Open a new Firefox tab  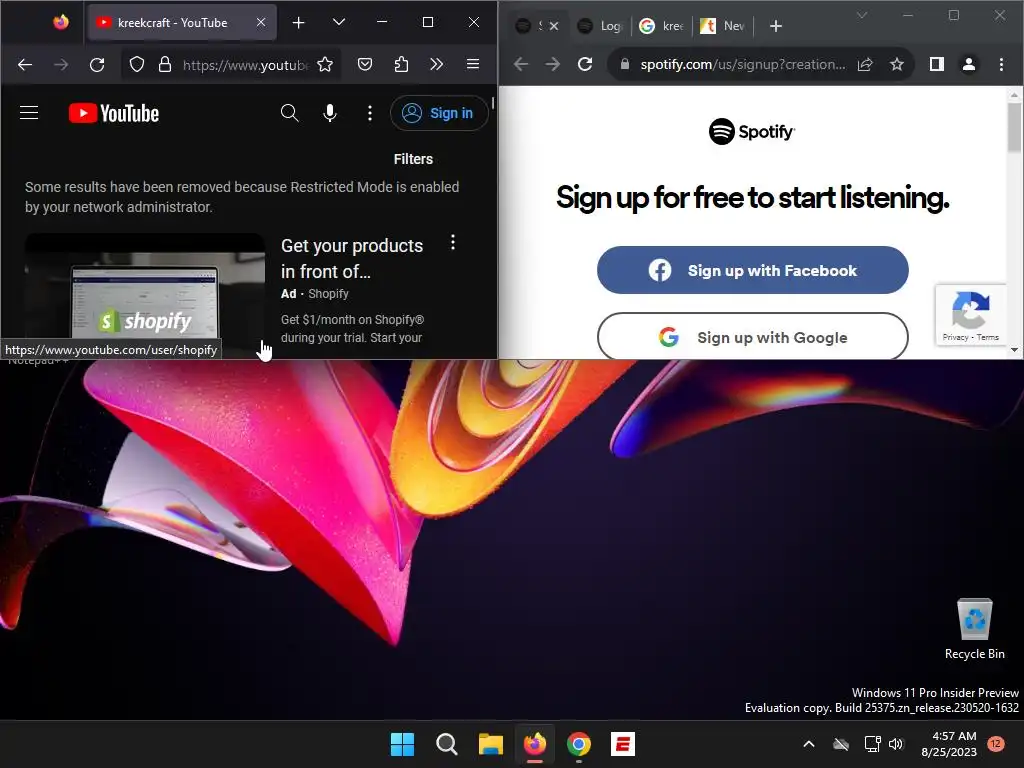298,23
